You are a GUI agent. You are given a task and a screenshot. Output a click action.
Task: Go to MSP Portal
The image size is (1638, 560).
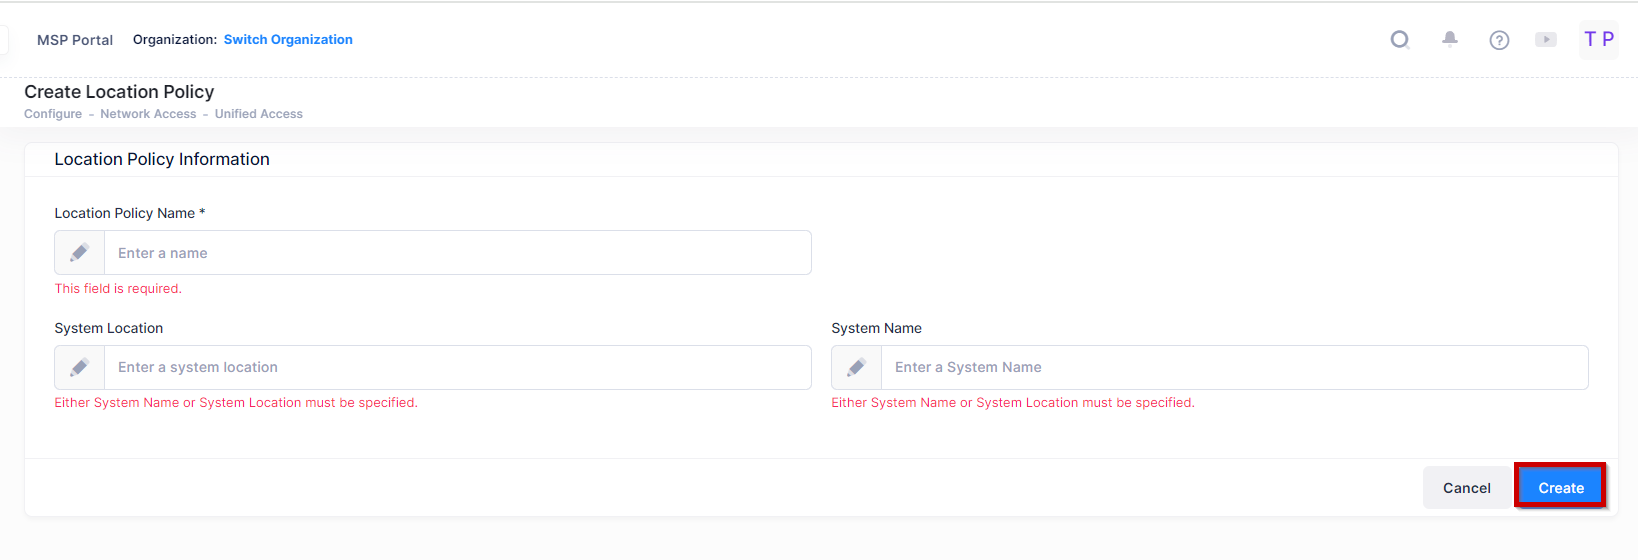pos(75,40)
